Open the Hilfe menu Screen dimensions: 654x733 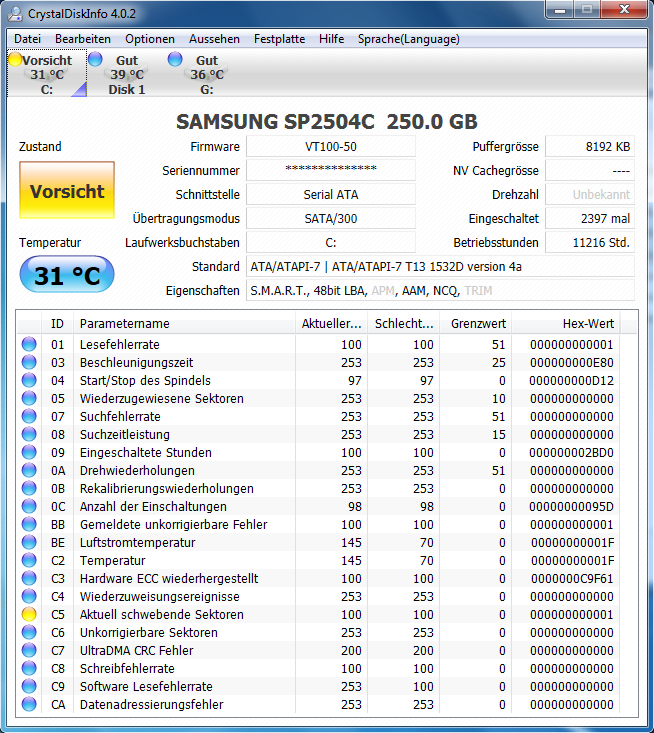pyautogui.click(x=331, y=39)
